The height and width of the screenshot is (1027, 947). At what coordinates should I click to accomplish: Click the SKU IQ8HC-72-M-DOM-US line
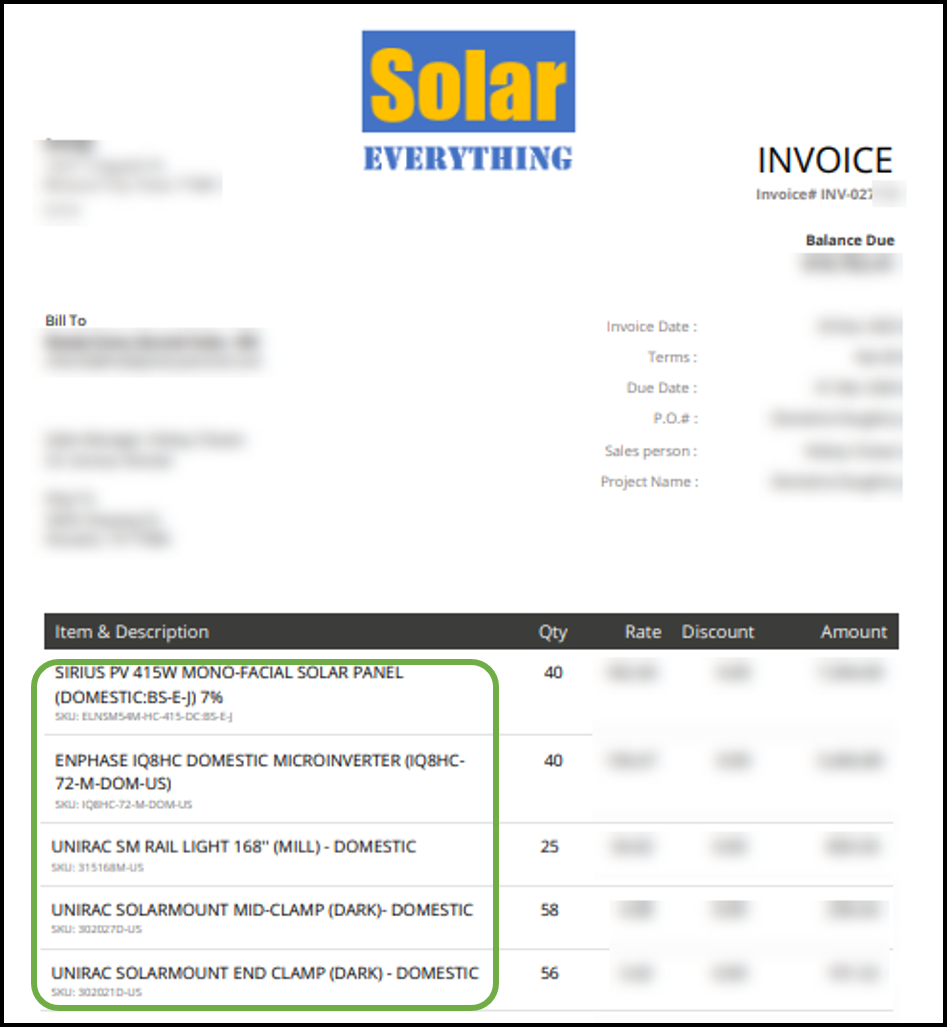[123, 804]
